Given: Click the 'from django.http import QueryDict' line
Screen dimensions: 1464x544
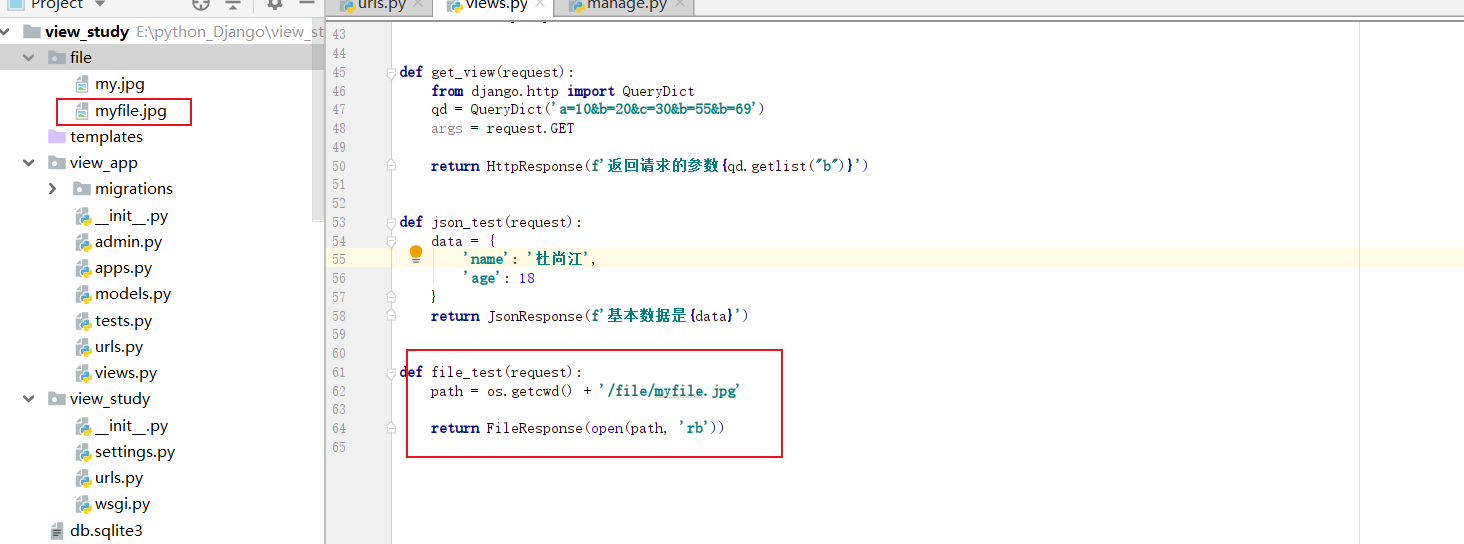Looking at the screenshot, I should pos(563,91).
